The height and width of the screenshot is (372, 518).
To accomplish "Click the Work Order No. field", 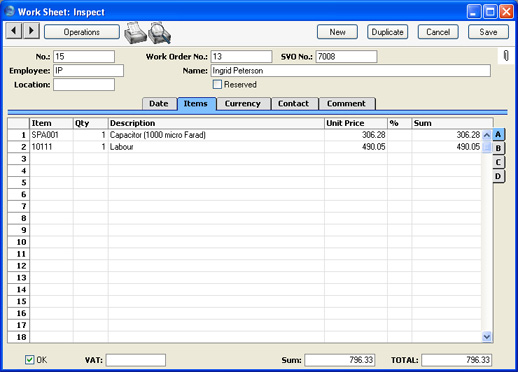I will [241, 56].
